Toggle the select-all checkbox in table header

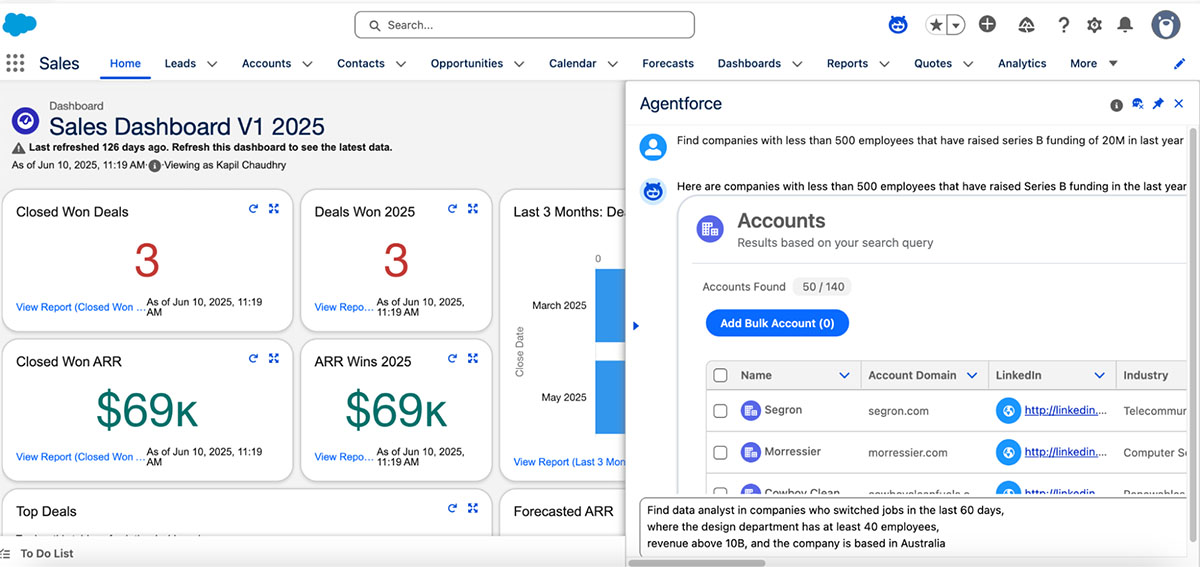click(720, 376)
